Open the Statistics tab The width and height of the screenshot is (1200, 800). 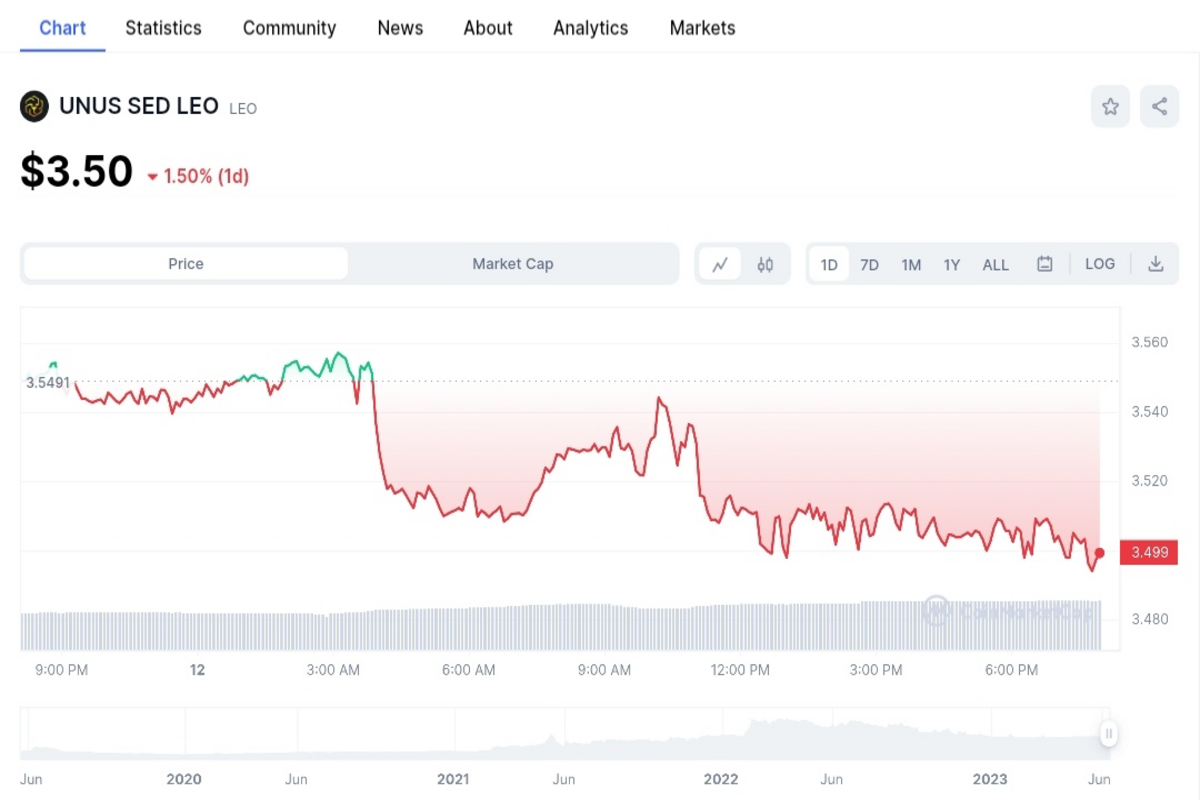pos(163,28)
